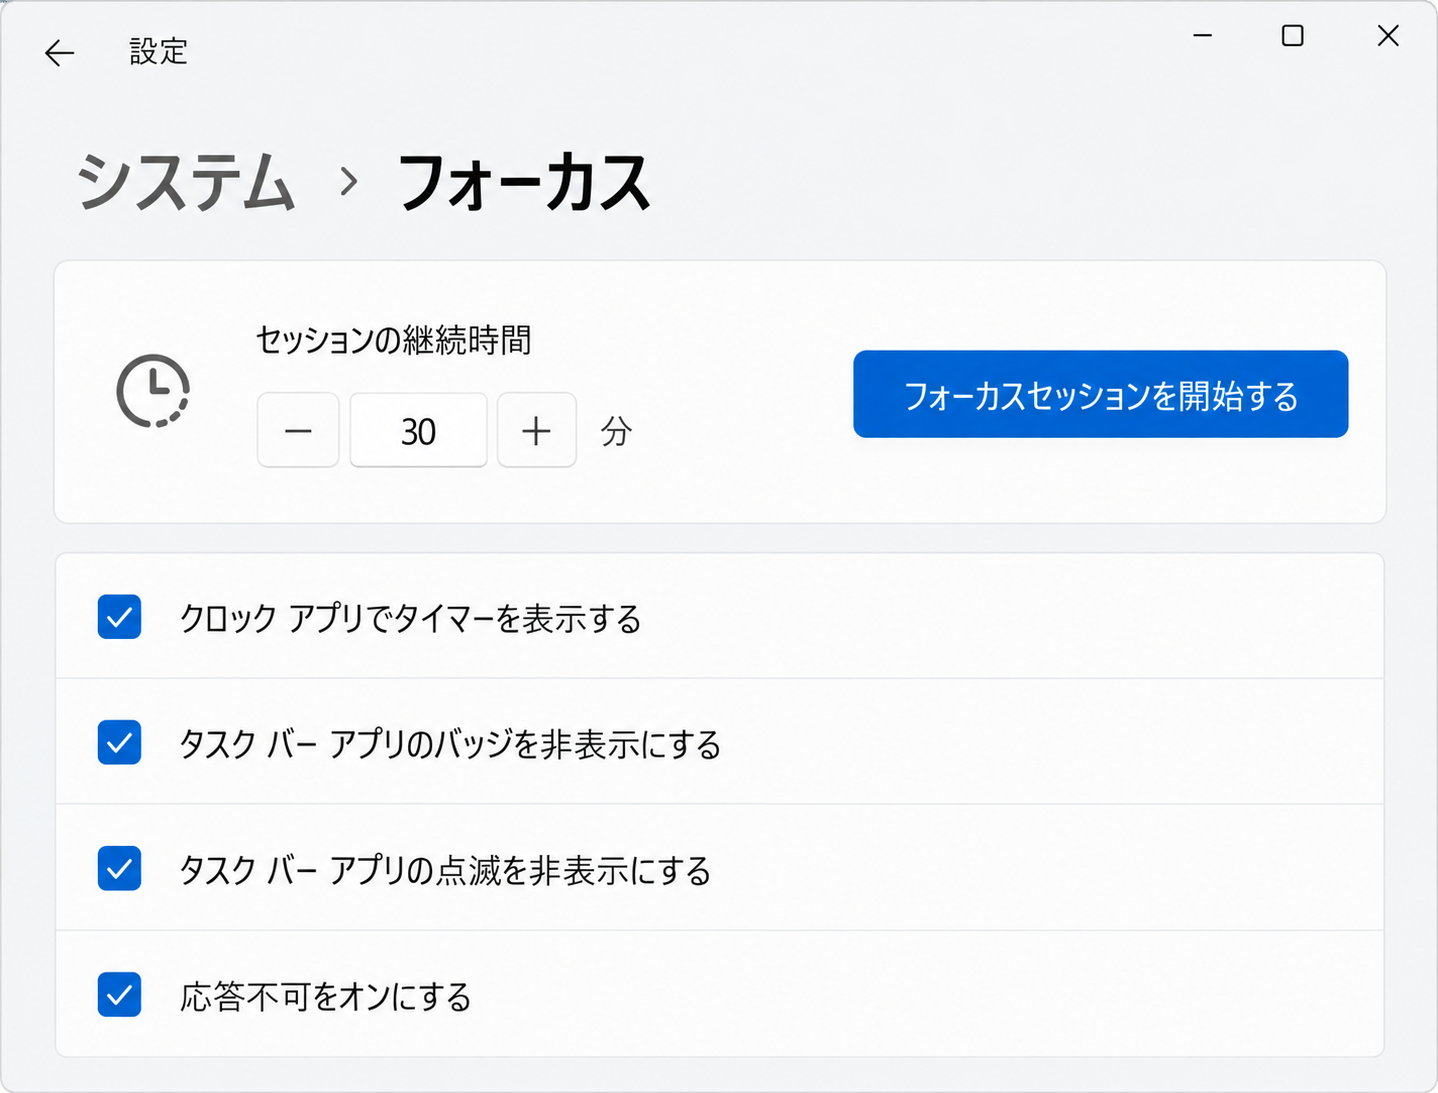Start focus session with フォーカスセッションを開始する
This screenshot has height=1093, width=1438.
point(1100,394)
